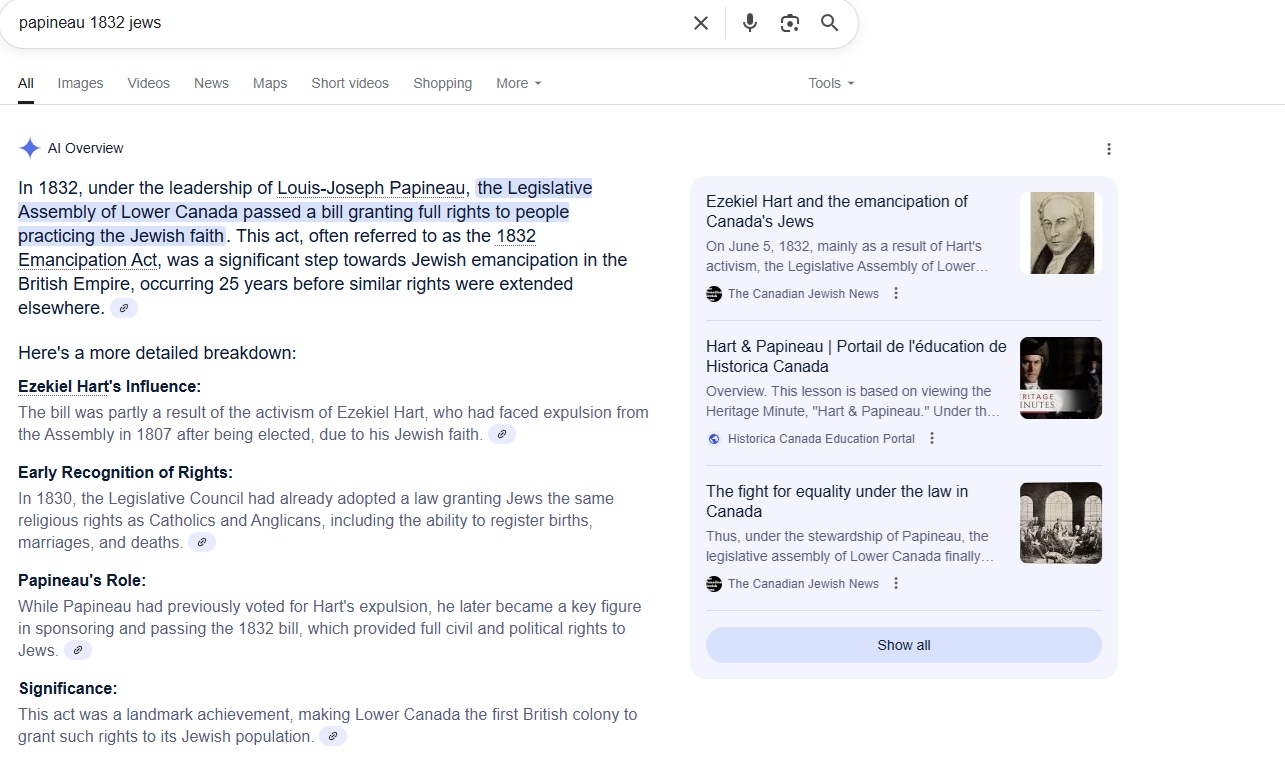Open the Ezekiel Hart link in Hart's Influence heading

62,386
